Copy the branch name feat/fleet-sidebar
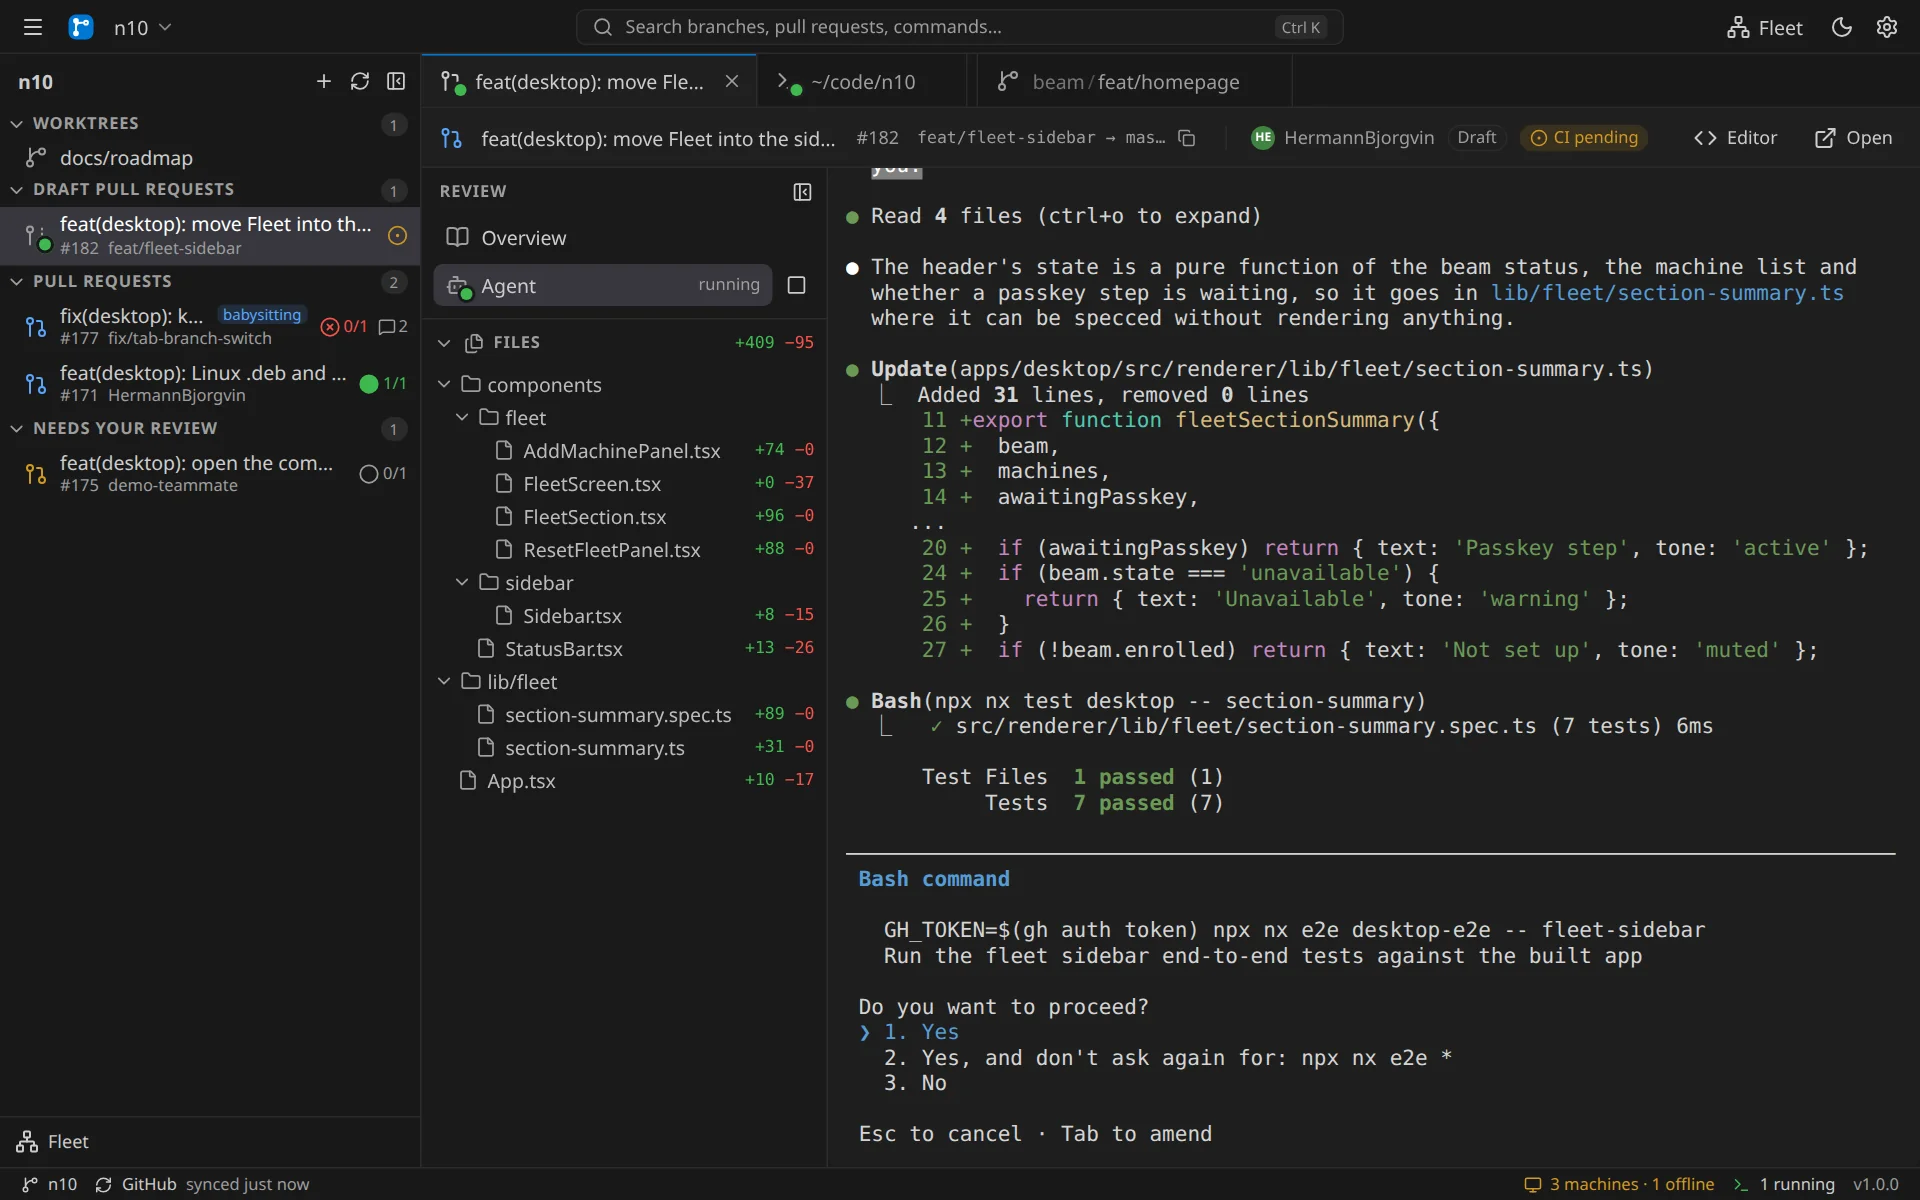This screenshot has width=1920, height=1200. (1187, 138)
